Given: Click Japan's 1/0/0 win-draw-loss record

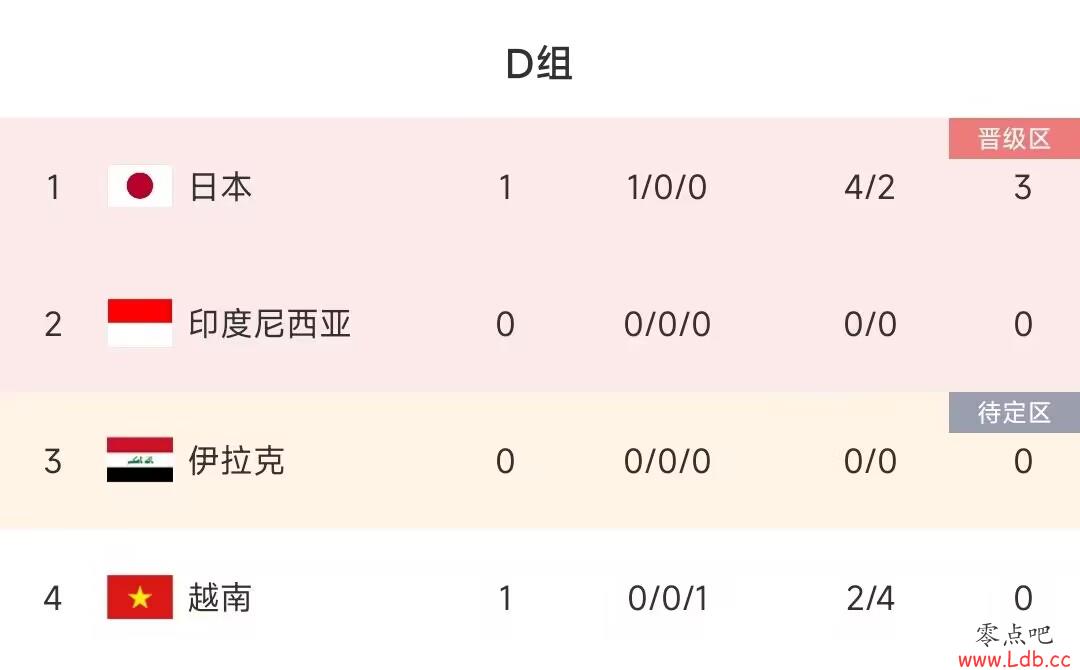Looking at the screenshot, I should coord(667,187).
